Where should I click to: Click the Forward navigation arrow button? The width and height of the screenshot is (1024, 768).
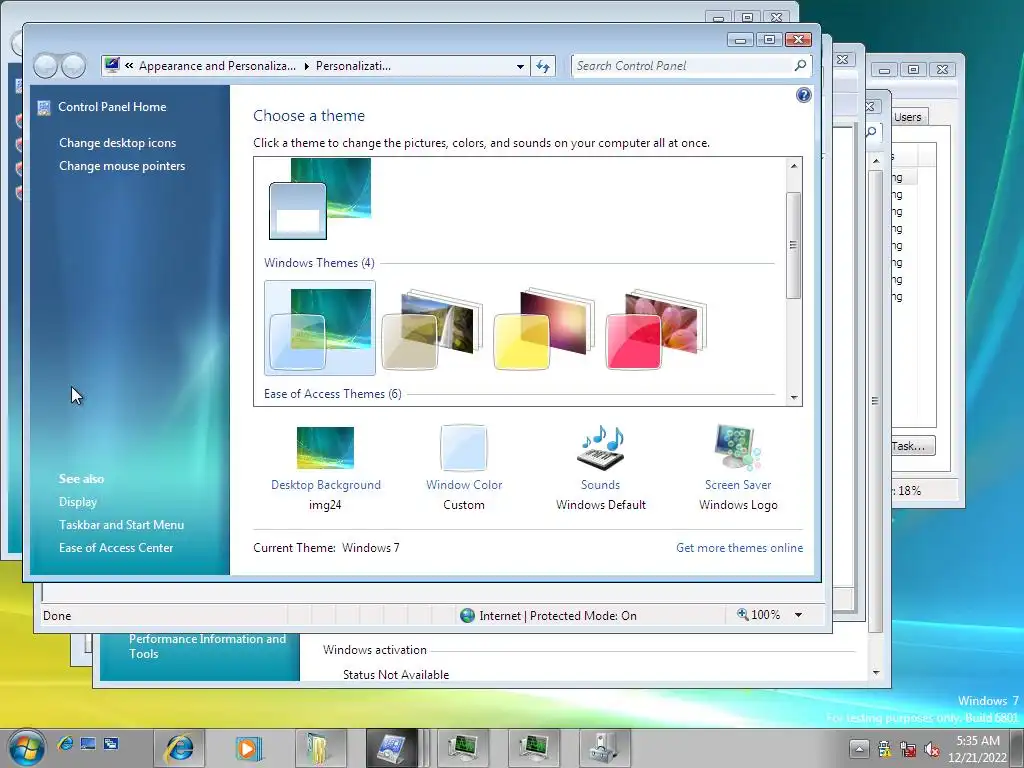(x=73, y=65)
